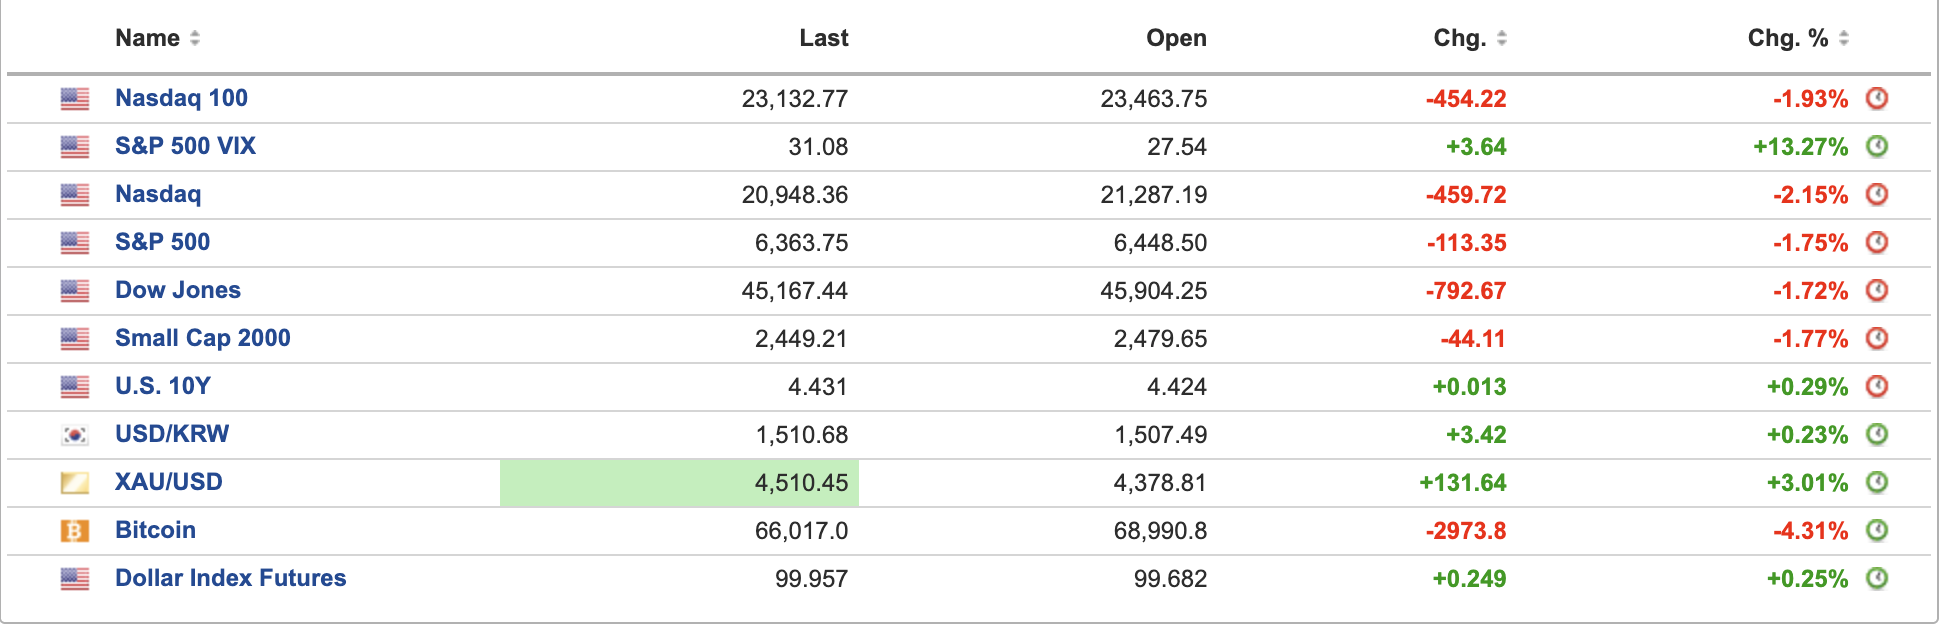
Task: Click the clock icon in Dollar Index Futures row
Action: 1877,578
